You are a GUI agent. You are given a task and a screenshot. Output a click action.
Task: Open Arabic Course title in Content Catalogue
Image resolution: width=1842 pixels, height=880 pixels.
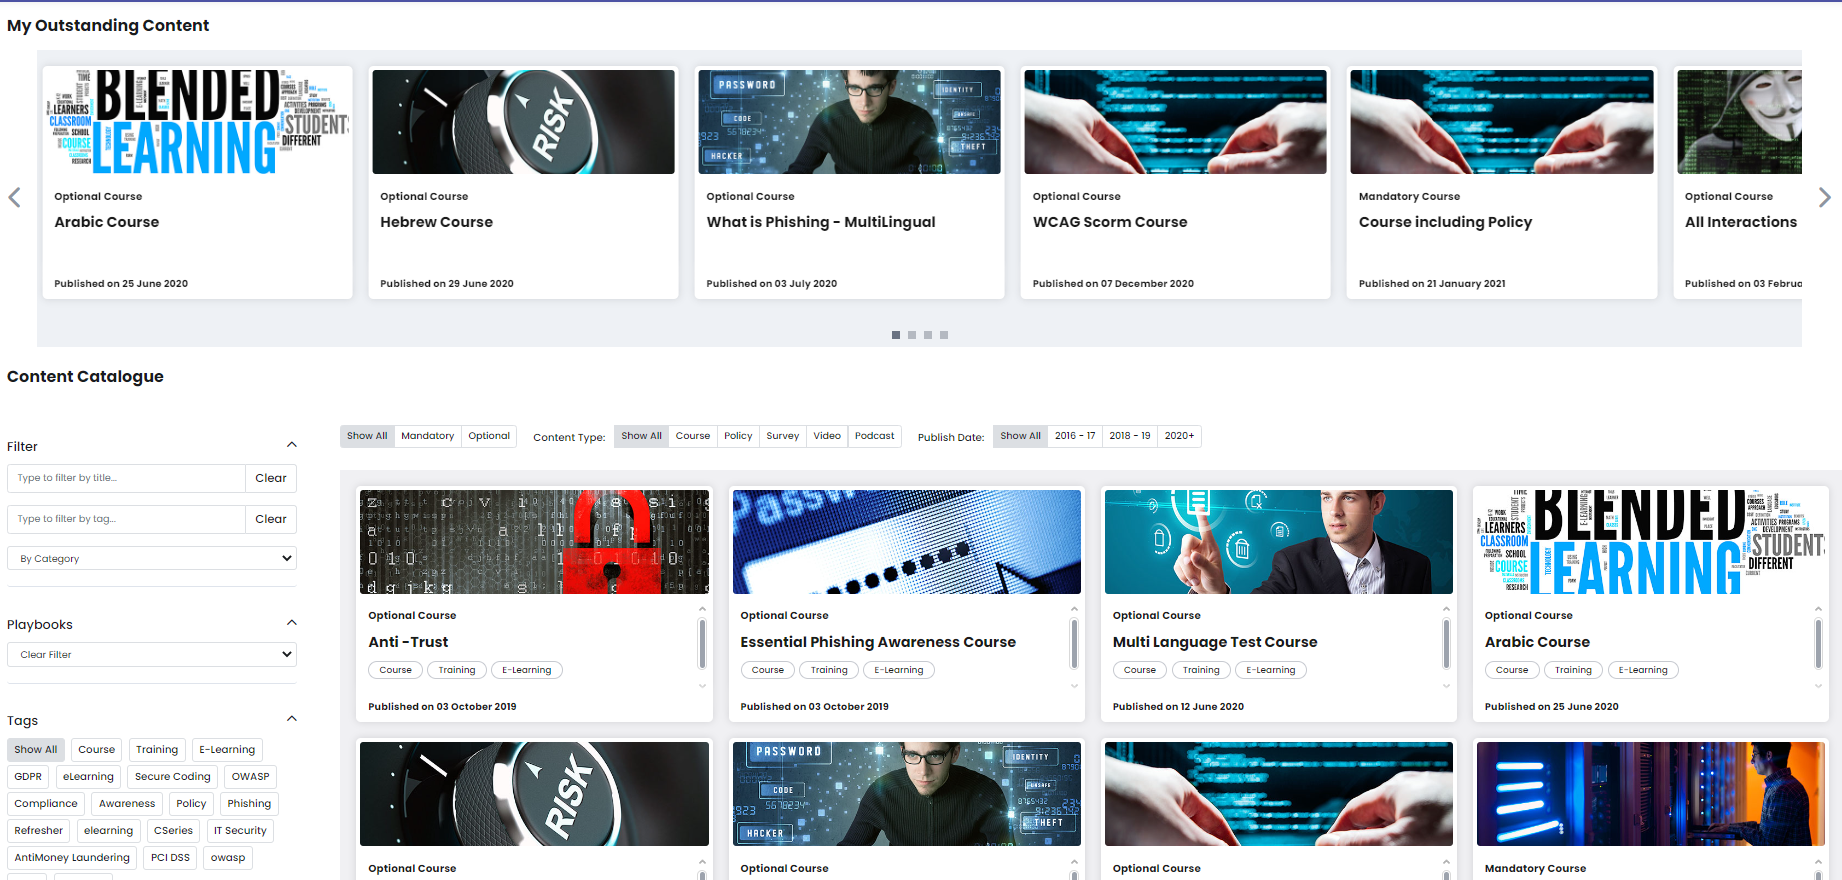click(1537, 642)
